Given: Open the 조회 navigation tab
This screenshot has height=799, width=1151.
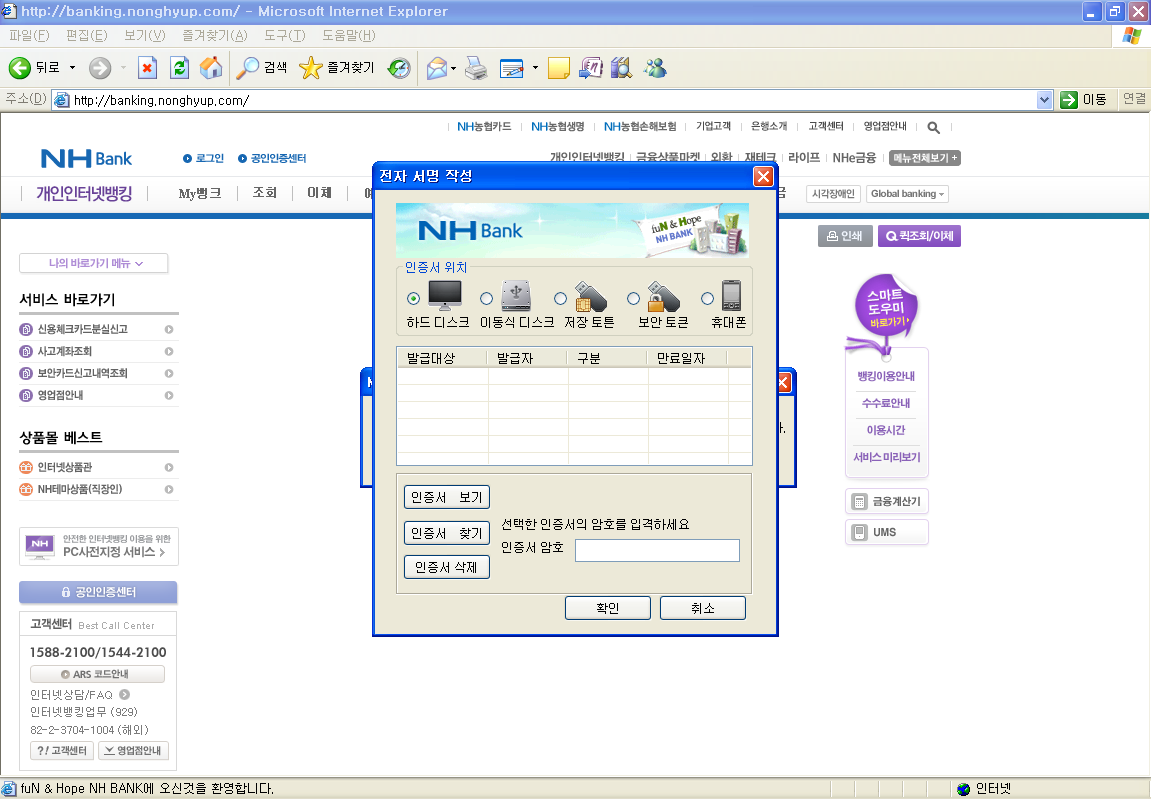Looking at the screenshot, I should [x=265, y=192].
